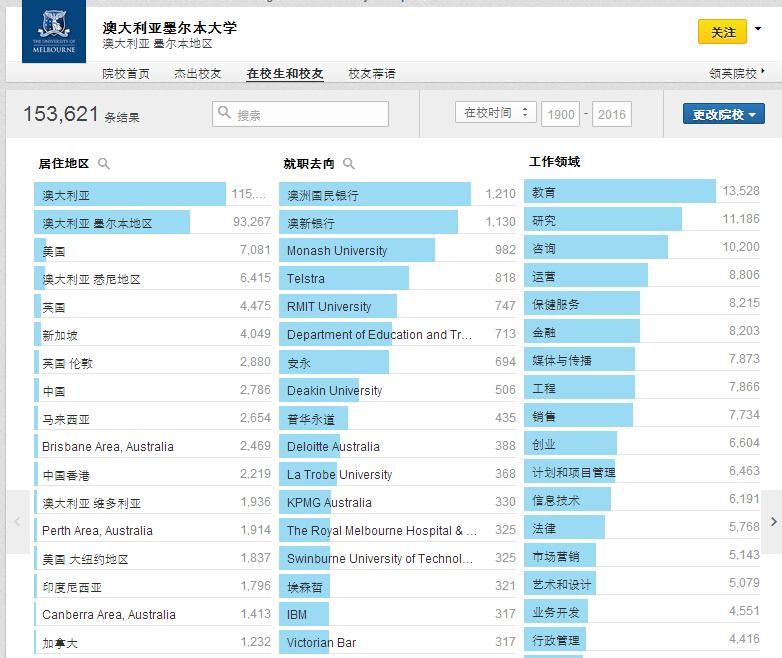
Task: Filter by work field 媒体与传播
Action: coord(642,359)
